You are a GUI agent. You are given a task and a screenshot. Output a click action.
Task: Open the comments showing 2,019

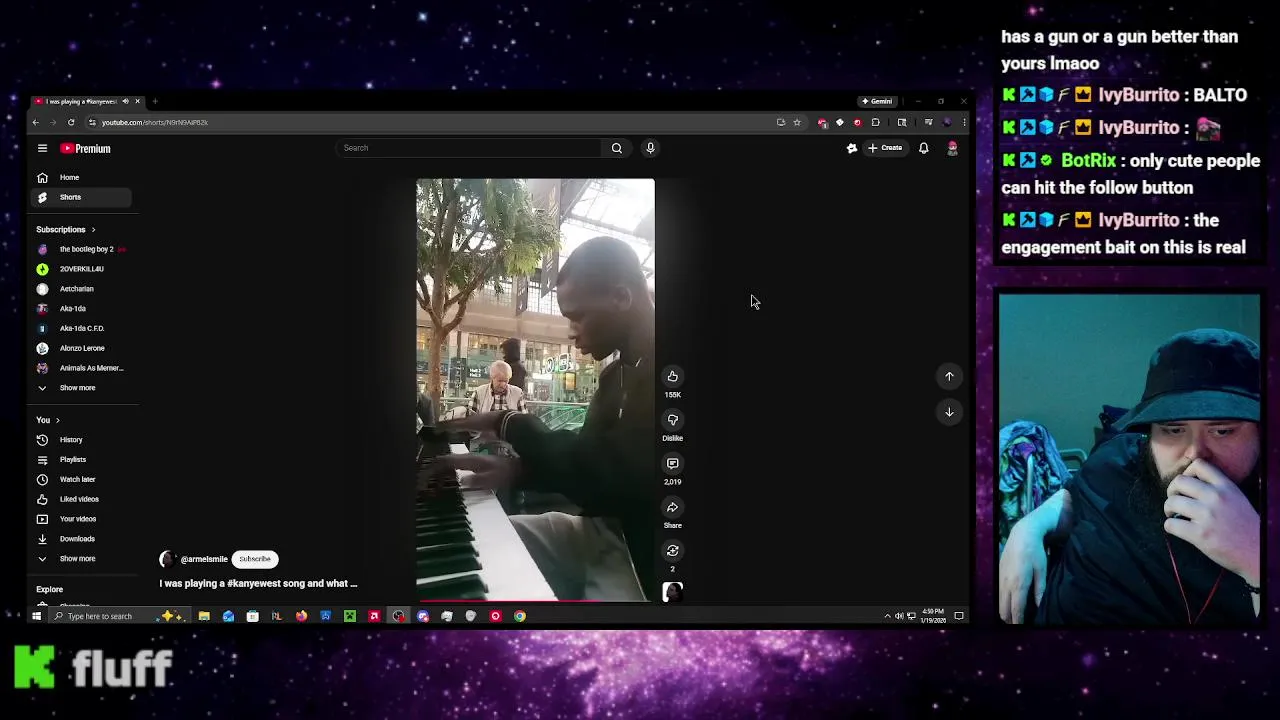click(672, 463)
